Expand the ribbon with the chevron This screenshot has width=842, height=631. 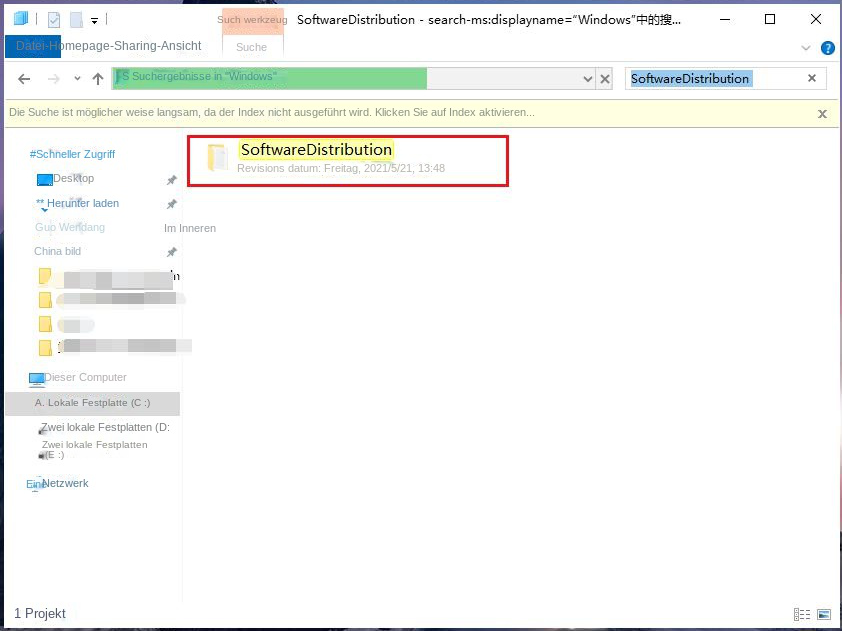(x=806, y=48)
